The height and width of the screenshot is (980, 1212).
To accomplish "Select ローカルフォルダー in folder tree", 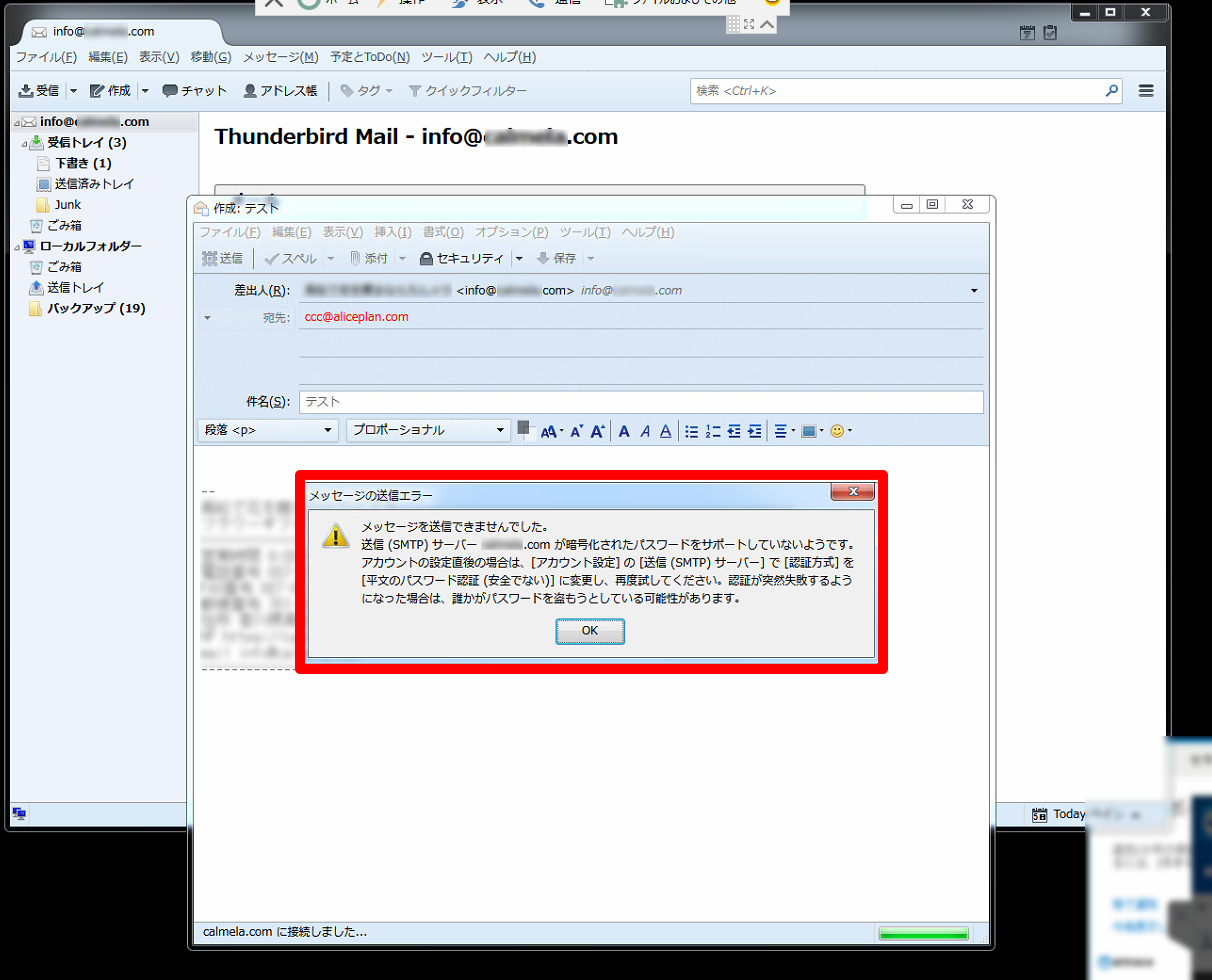I will 91,246.
